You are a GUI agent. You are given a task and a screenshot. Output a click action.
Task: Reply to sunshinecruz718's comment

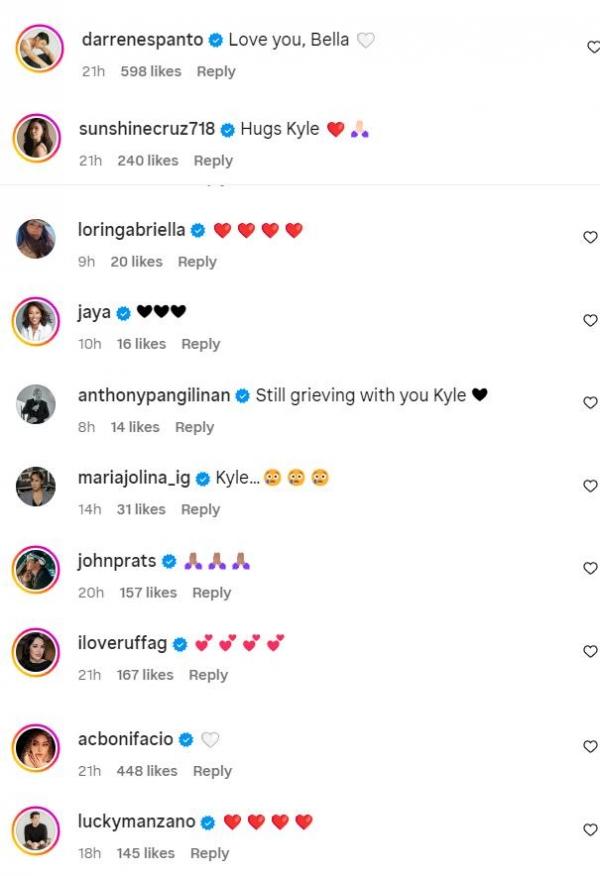click(213, 160)
